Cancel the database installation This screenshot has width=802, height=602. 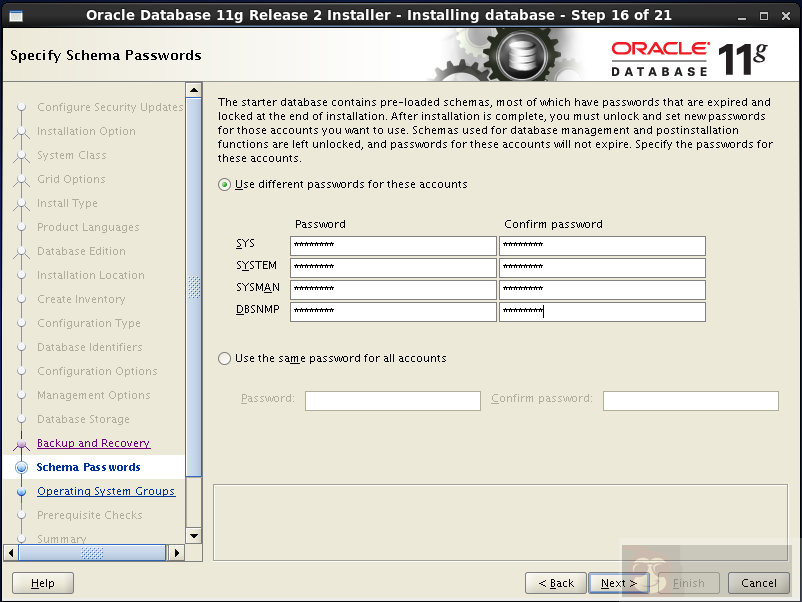point(758,583)
